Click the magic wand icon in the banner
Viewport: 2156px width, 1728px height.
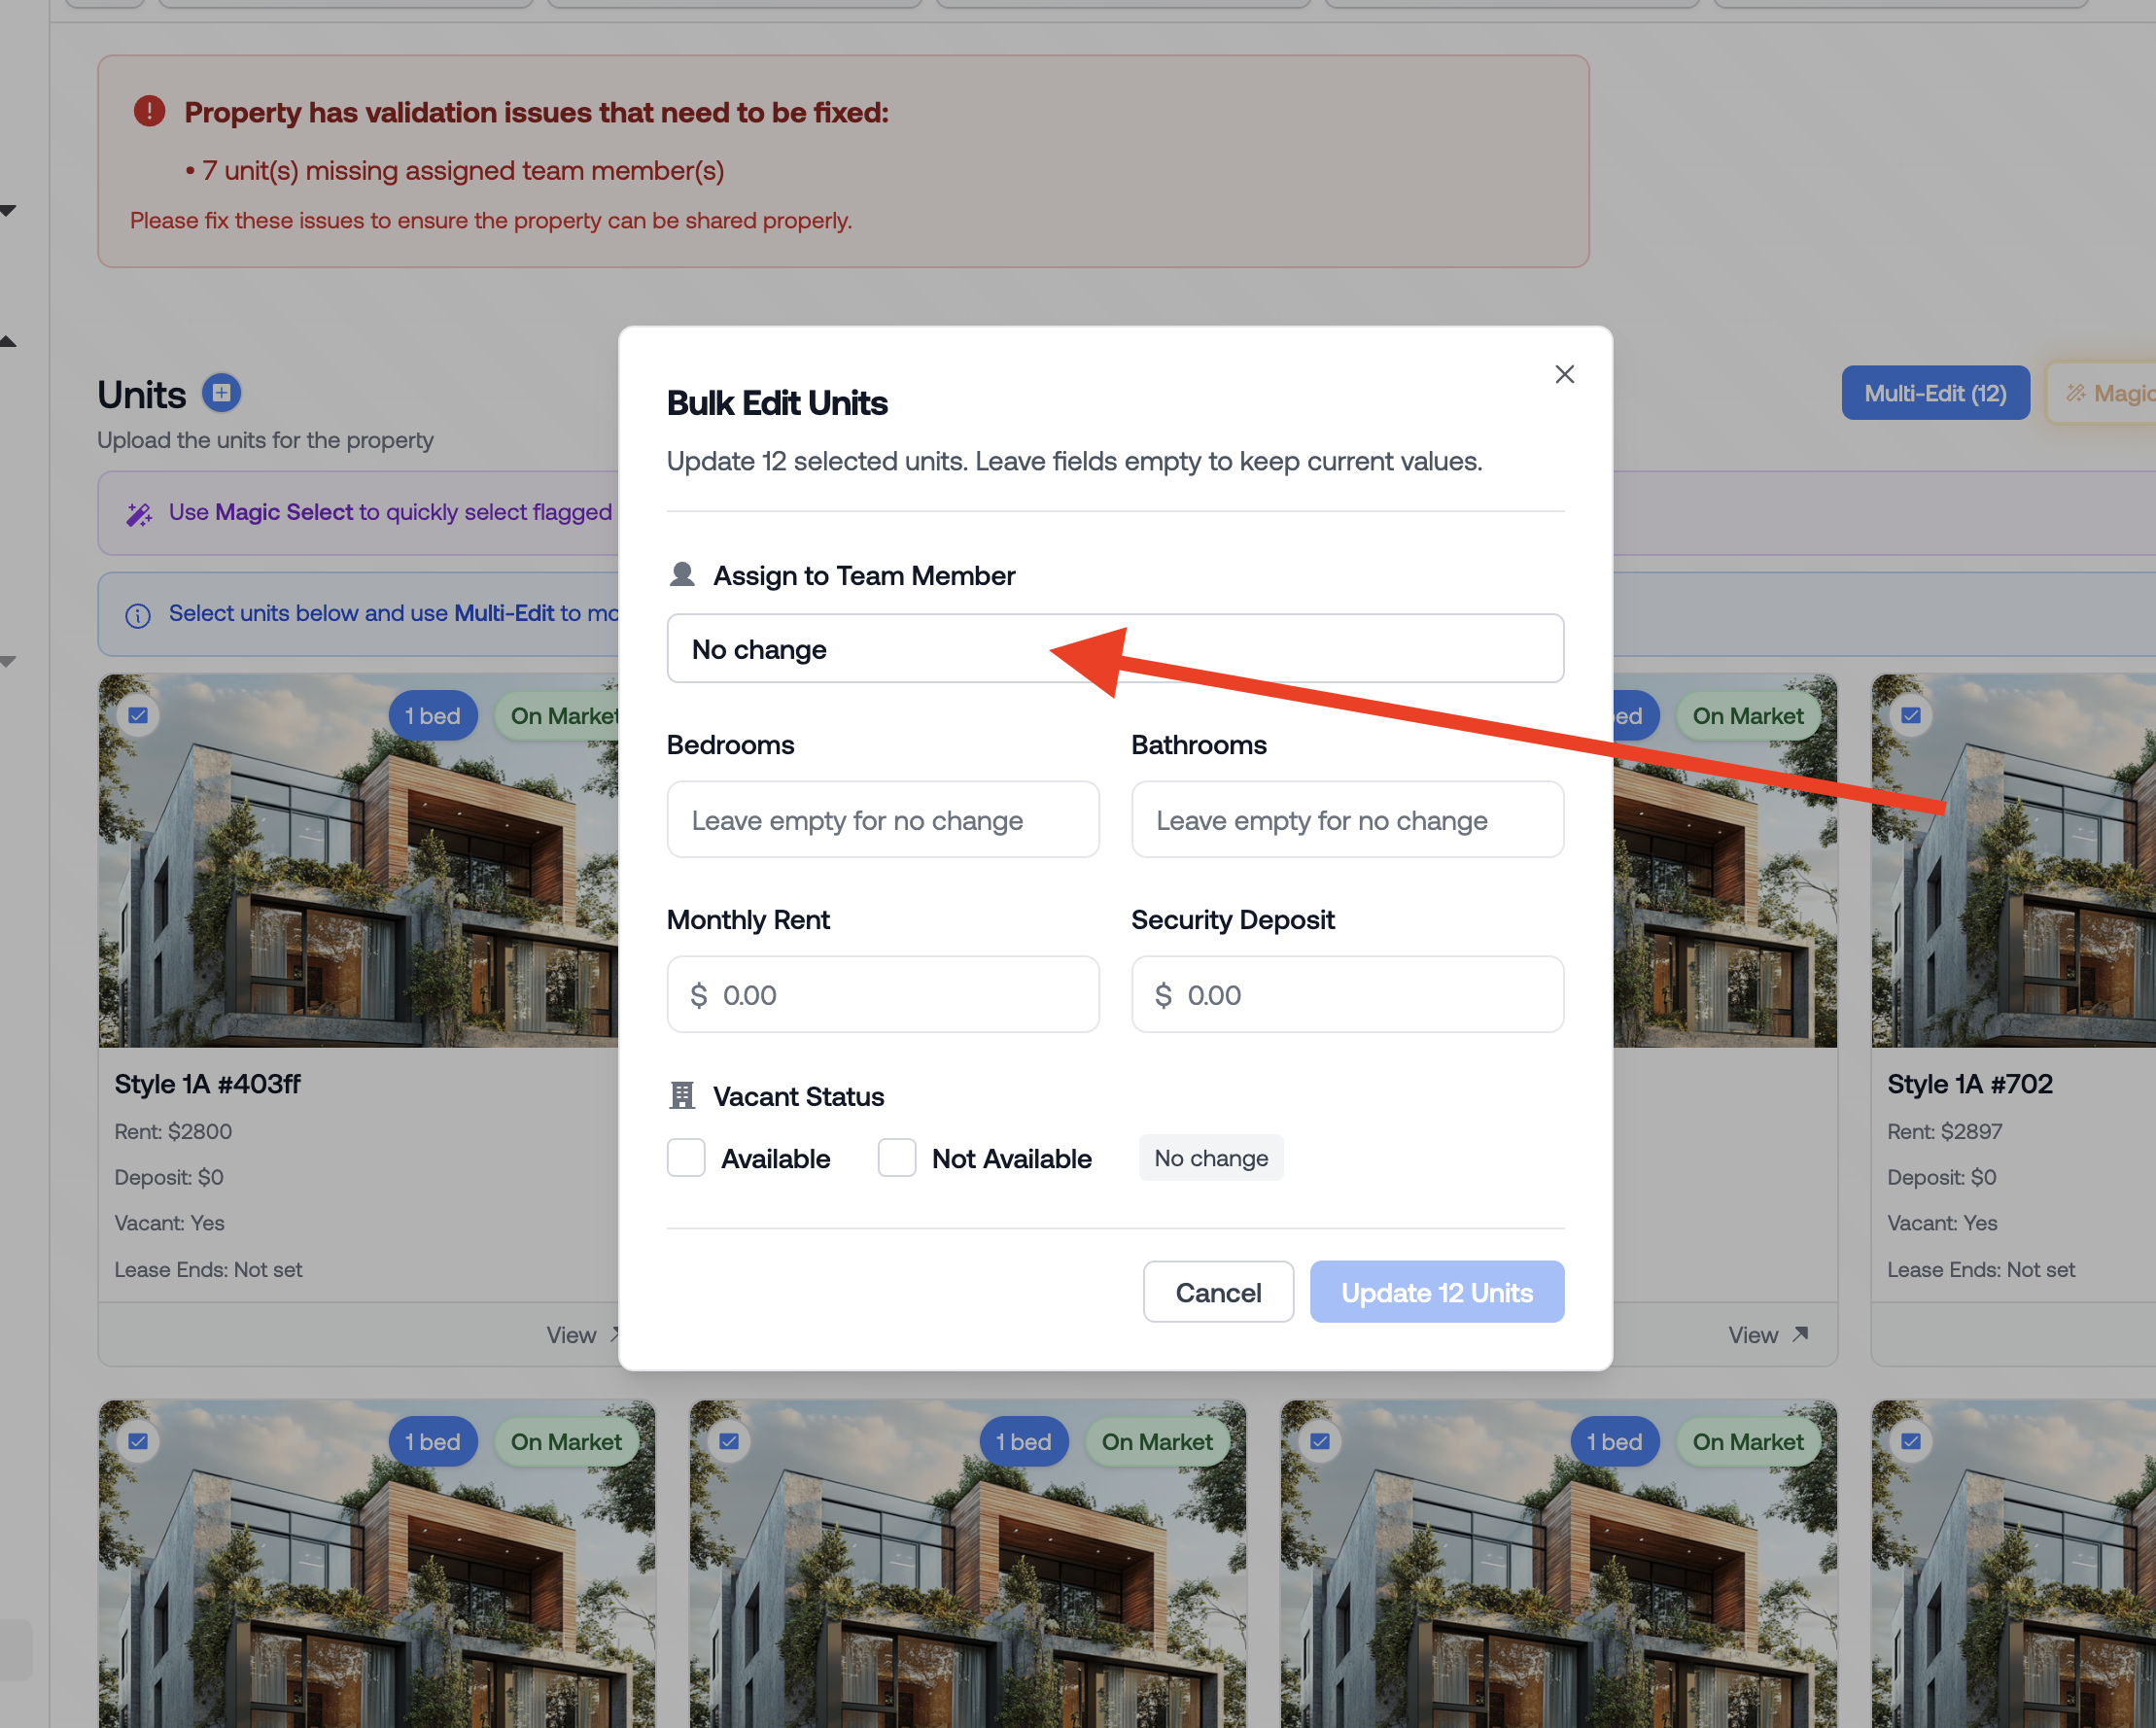click(x=139, y=514)
